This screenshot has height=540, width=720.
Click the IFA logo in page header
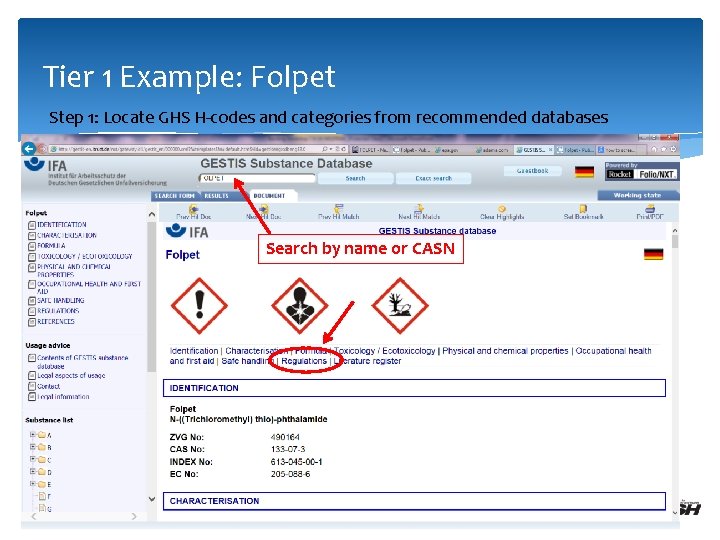45,165
